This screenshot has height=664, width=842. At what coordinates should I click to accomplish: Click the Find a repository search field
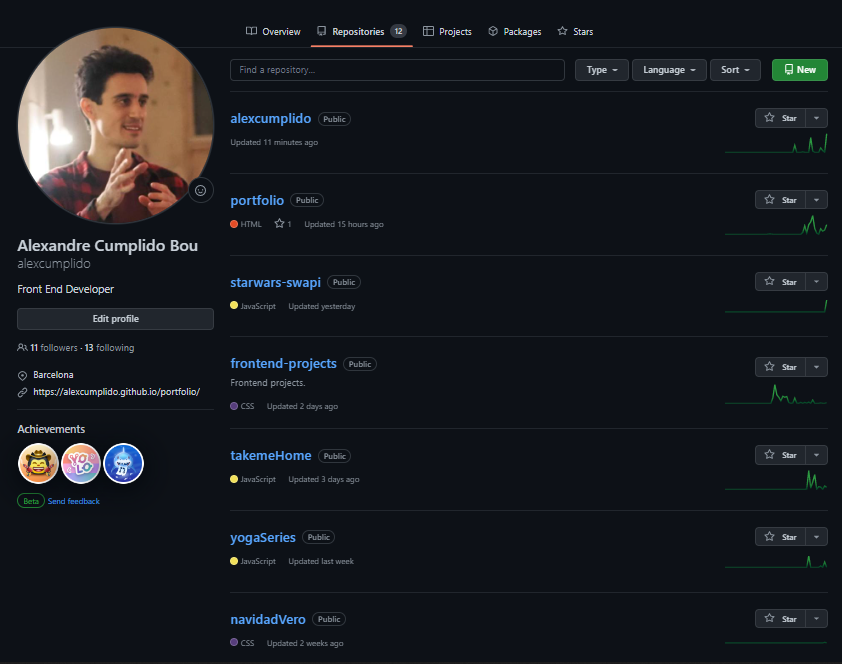click(x=397, y=70)
